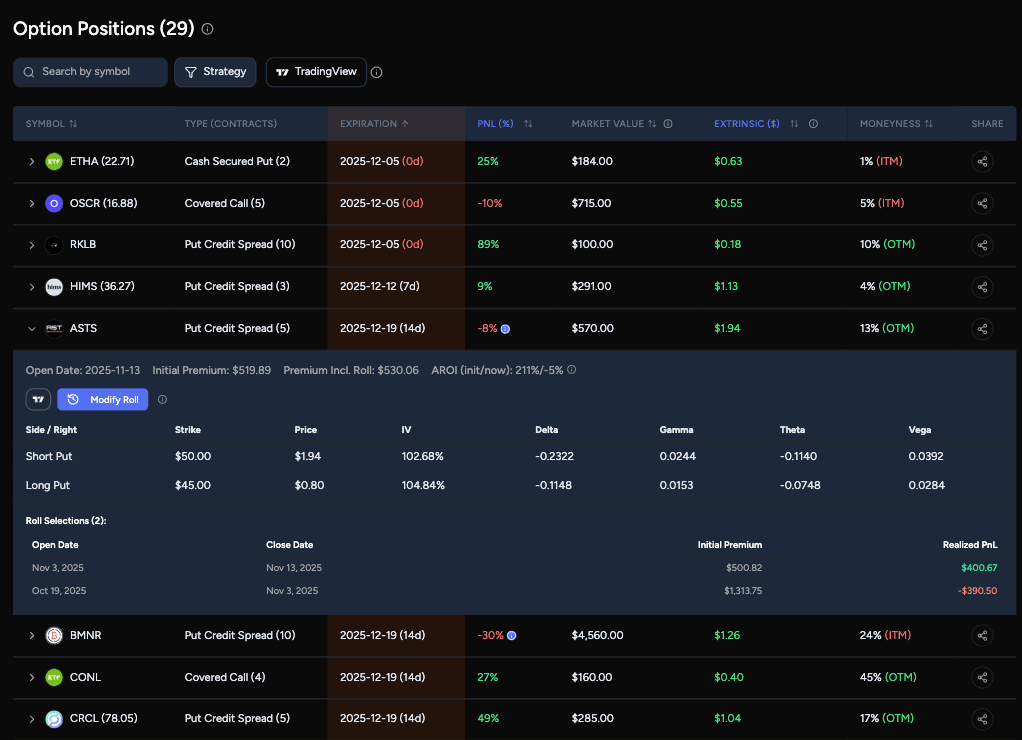This screenshot has height=740, width=1022.
Task: Open the TradingView chart for ASTS
Action: (38, 399)
